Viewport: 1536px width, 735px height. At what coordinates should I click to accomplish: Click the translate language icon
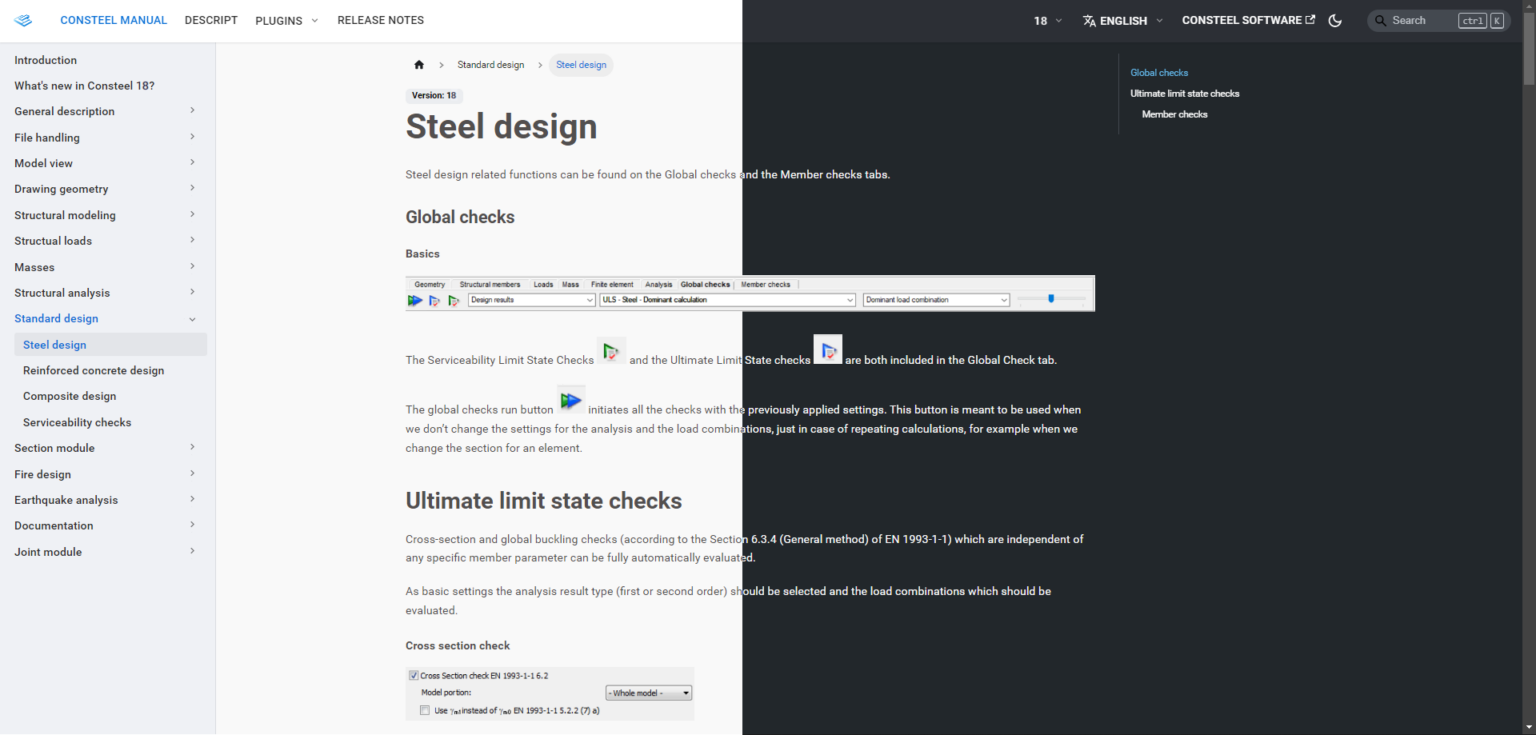1090,20
